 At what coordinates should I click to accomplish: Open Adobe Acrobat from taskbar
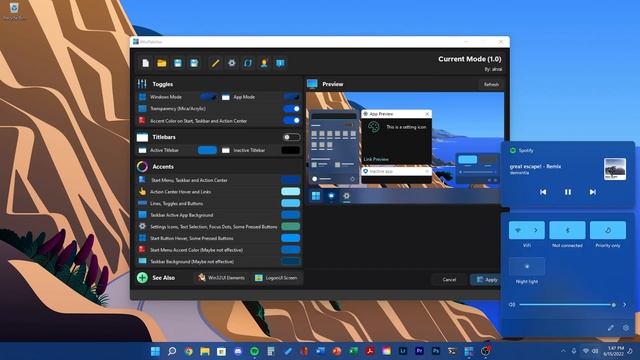point(370,351)
